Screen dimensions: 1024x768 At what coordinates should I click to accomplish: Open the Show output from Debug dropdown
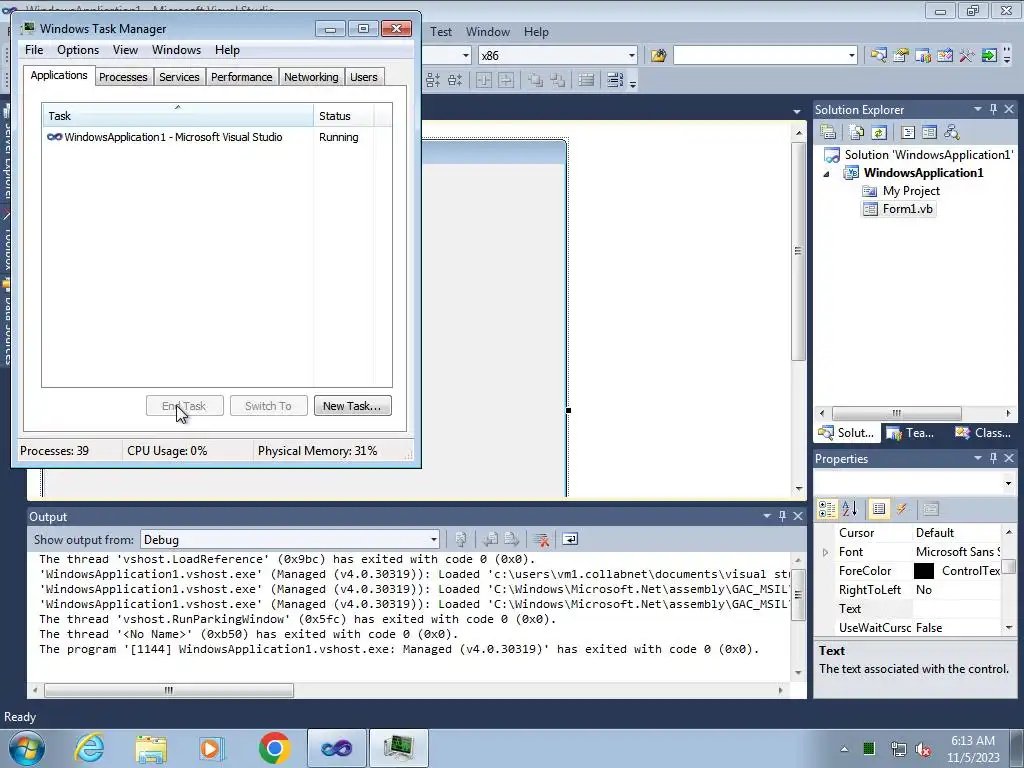(434, 539)
